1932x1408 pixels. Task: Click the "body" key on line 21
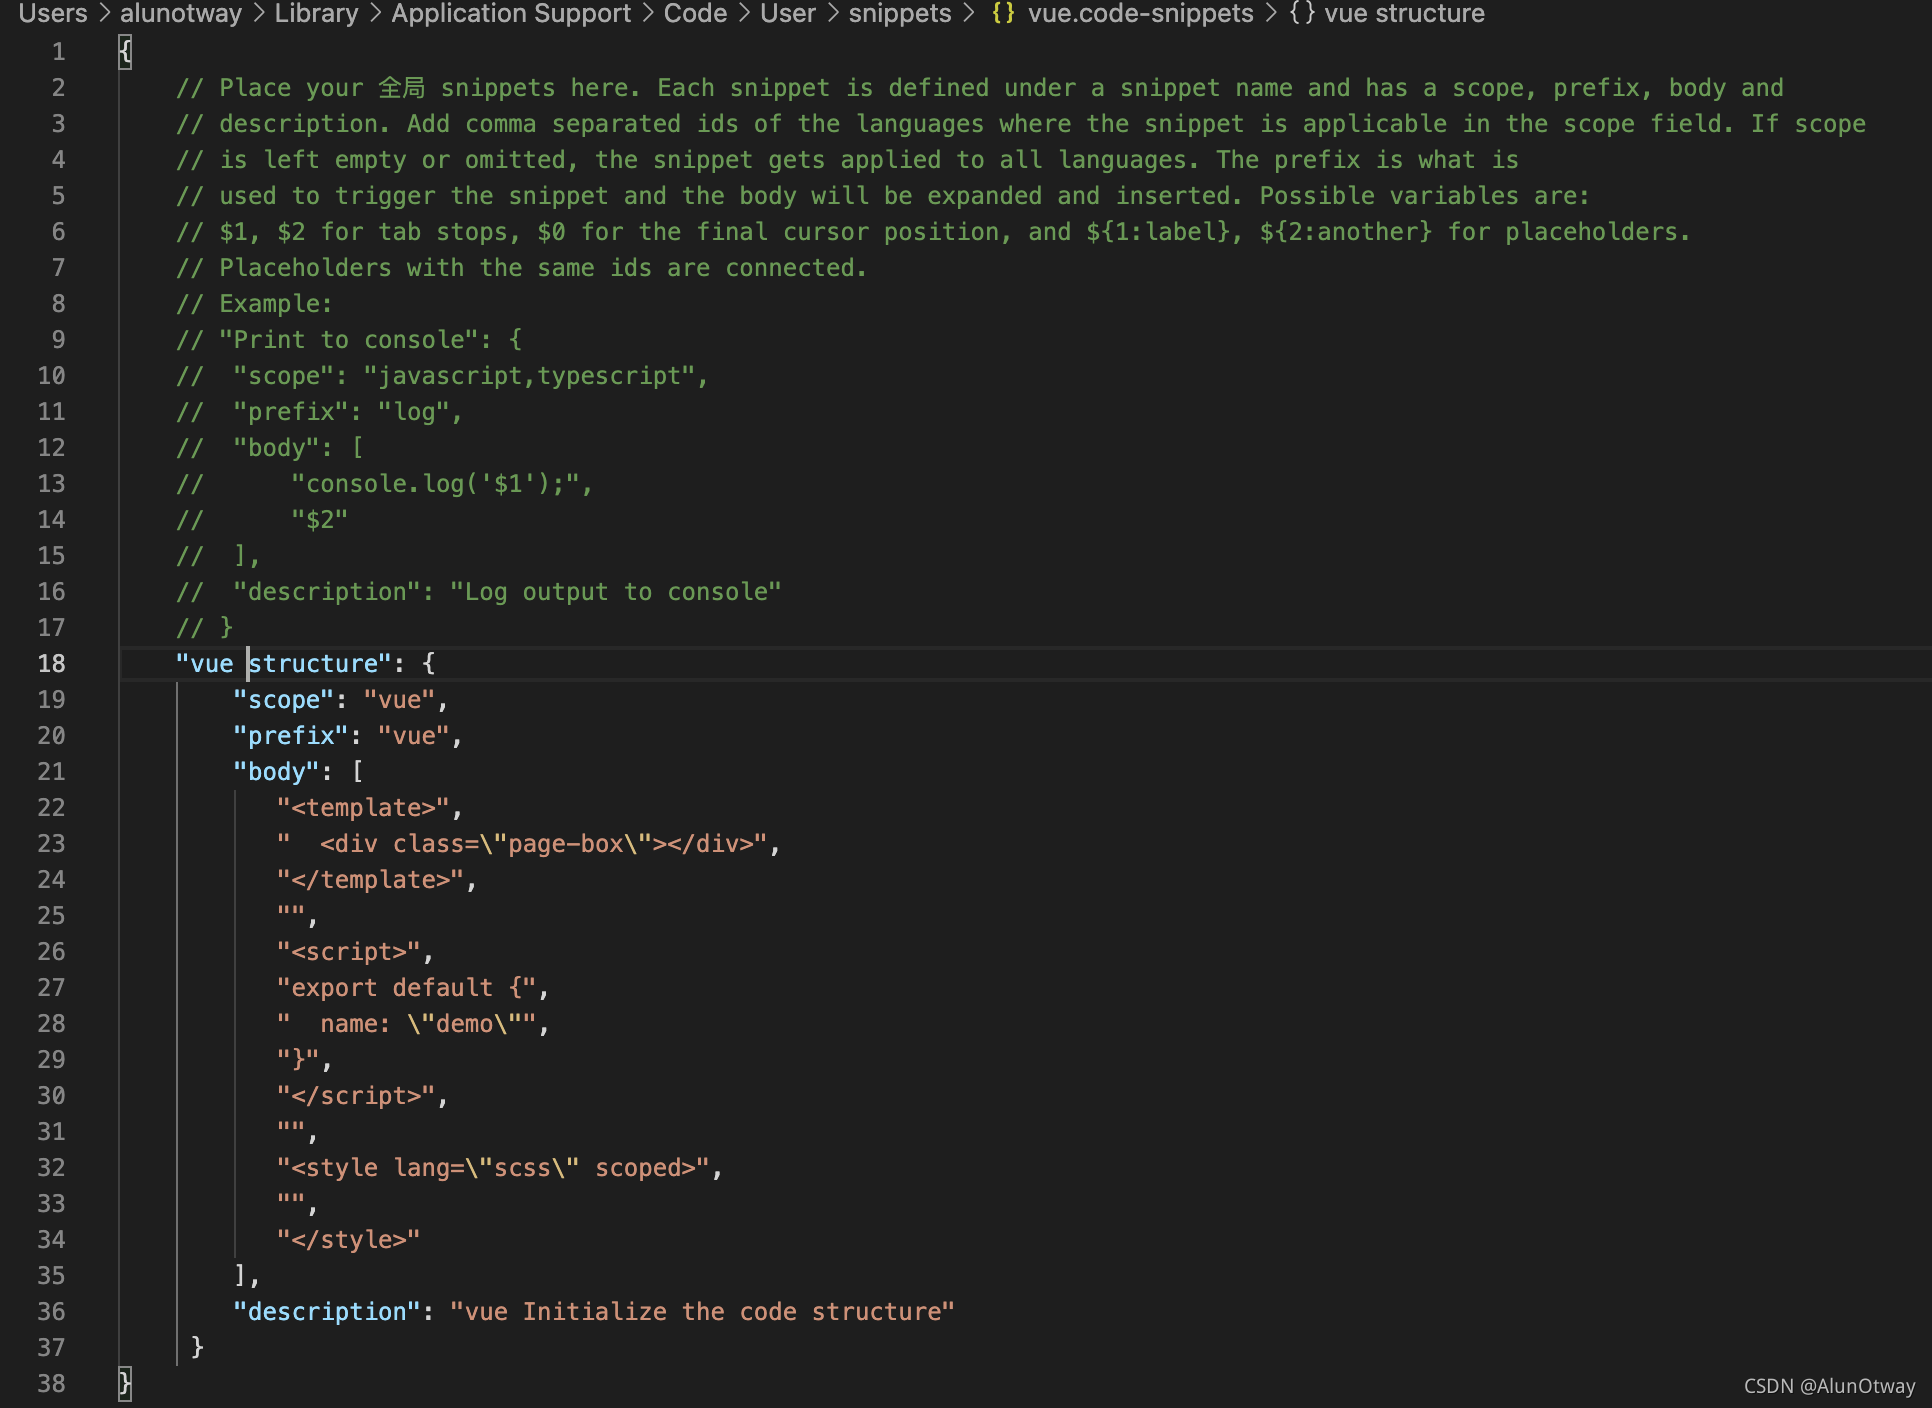[x=276, y=772]
